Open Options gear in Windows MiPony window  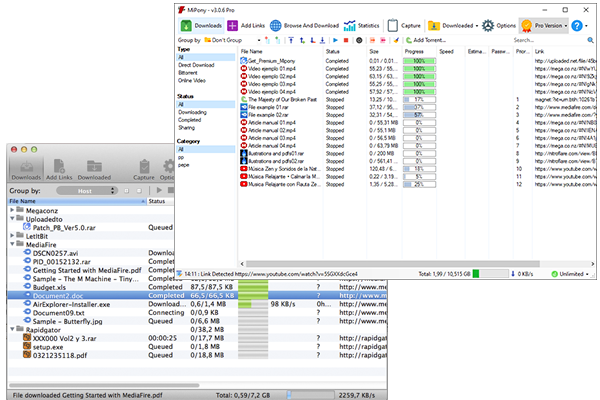pyautogui.click(x=499, y=26)
